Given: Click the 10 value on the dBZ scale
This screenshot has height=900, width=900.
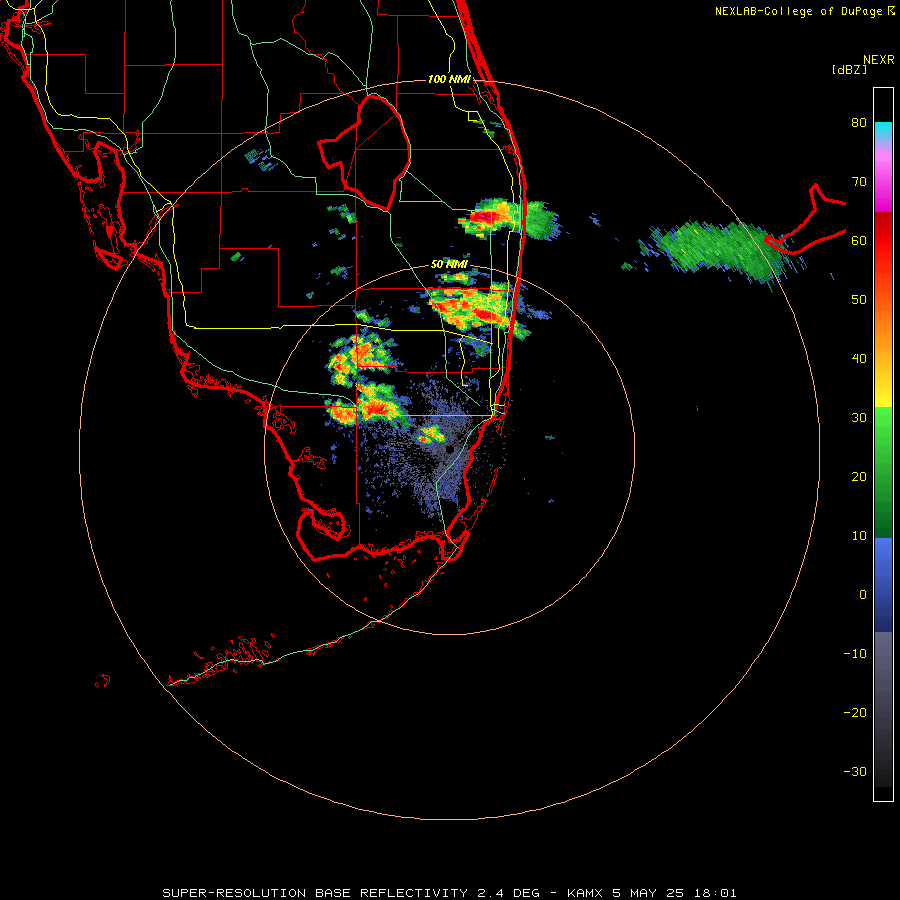Looking at the screenshot, I should [x=859, y=536].
